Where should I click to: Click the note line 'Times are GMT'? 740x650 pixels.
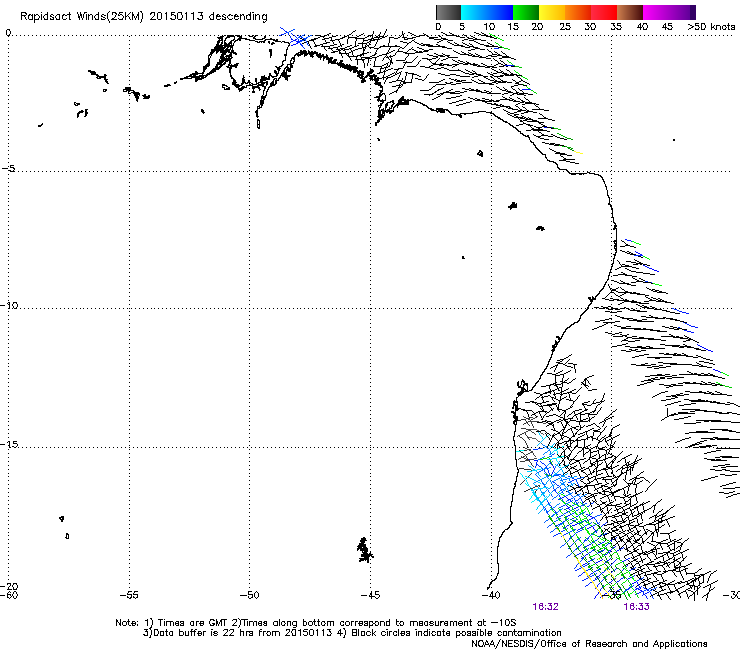pyautogui.click(x=193, y=623)
